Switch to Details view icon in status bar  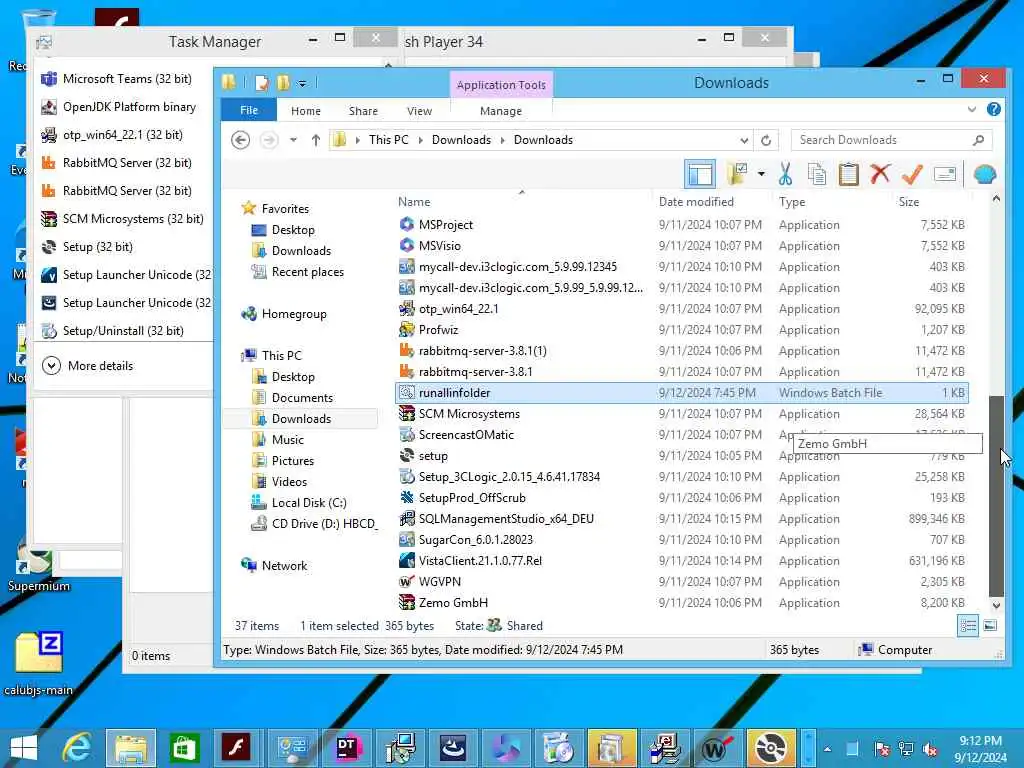tap(968, 626)
